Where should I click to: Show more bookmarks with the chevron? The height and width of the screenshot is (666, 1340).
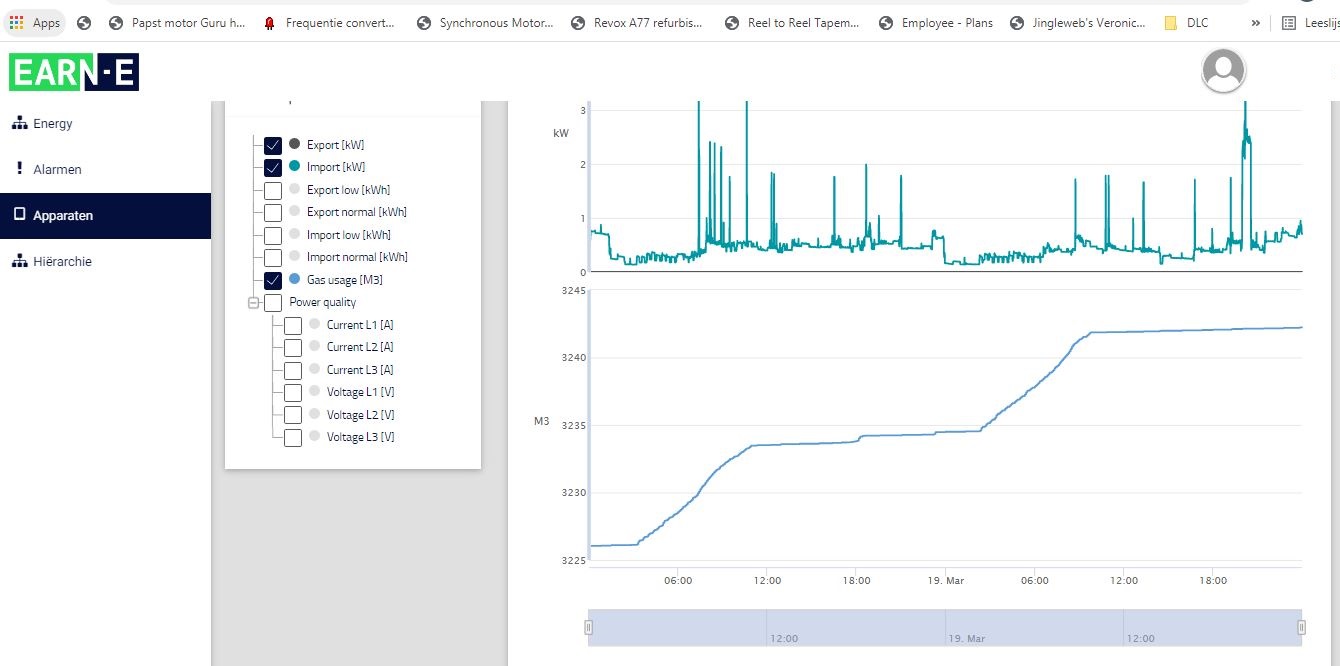point(1255,22)
